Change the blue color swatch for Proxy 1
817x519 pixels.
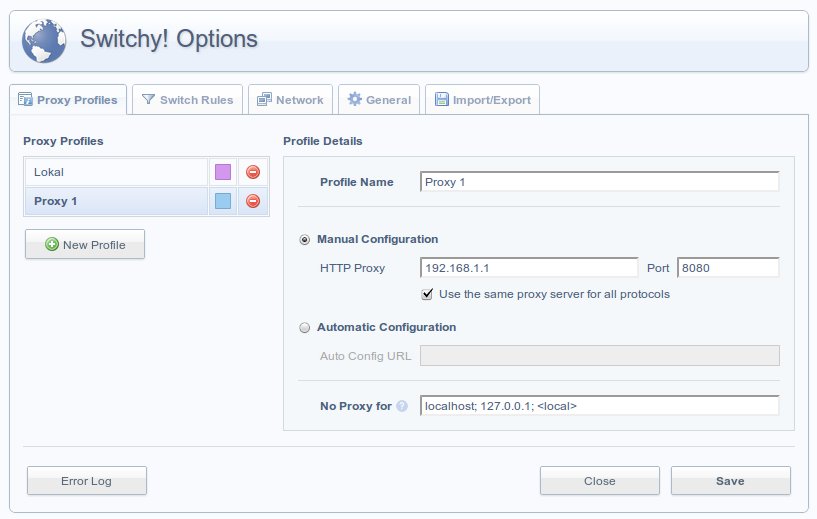coord(223,201)
